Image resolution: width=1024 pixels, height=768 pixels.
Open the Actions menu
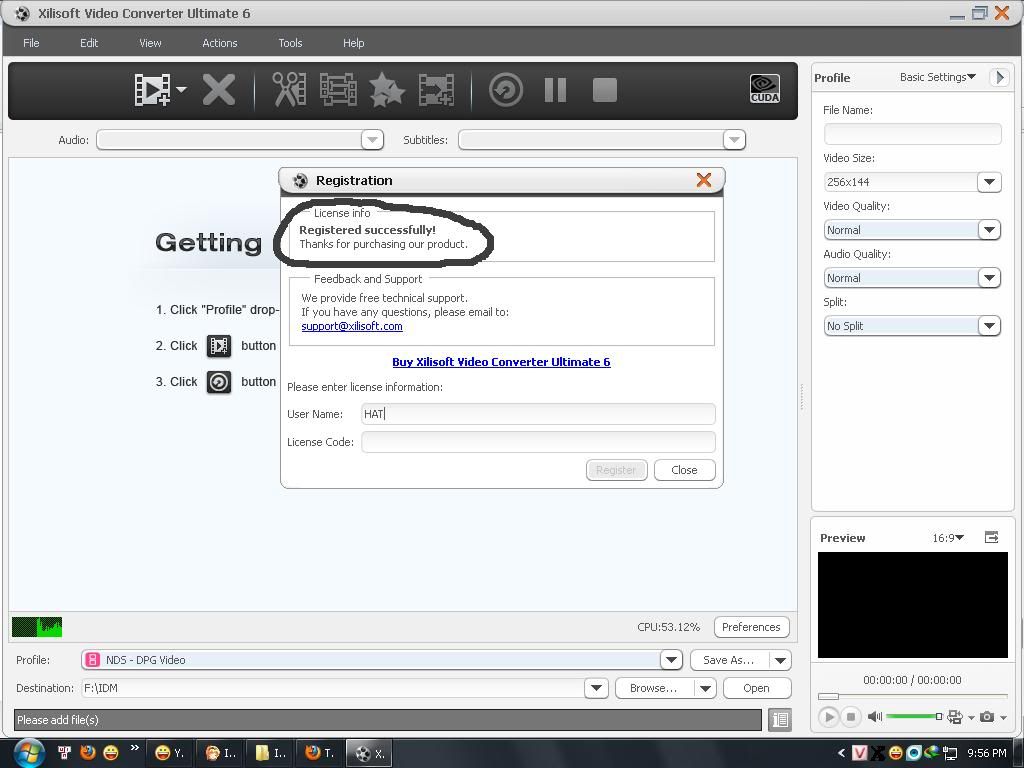click(219, 43)
